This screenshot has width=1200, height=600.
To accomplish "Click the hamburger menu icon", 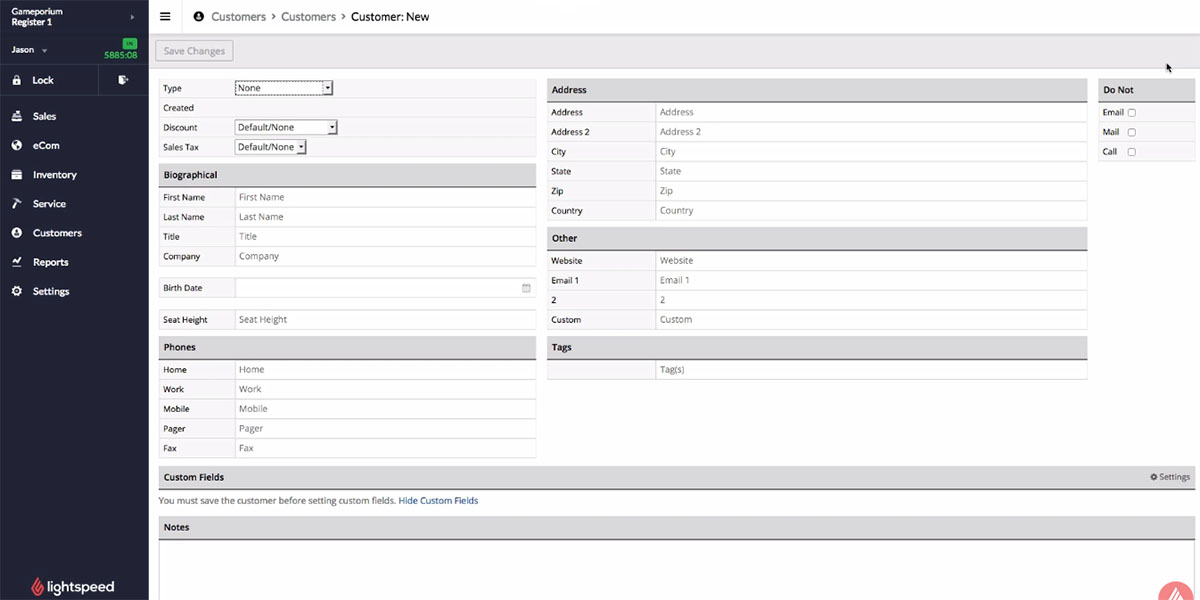I will (165, 17).
